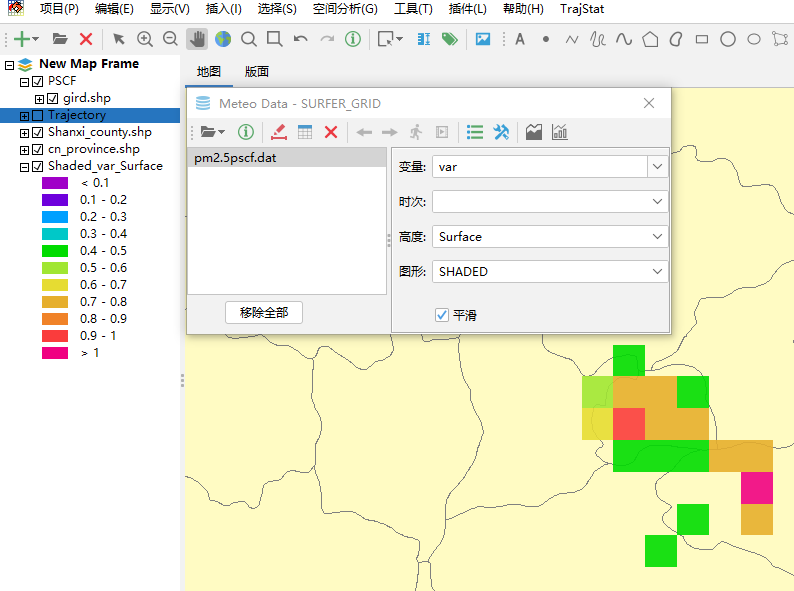Expand the cn_province.shp layer node
Viewport: 794px width, 591px height.
pos(25,149)
